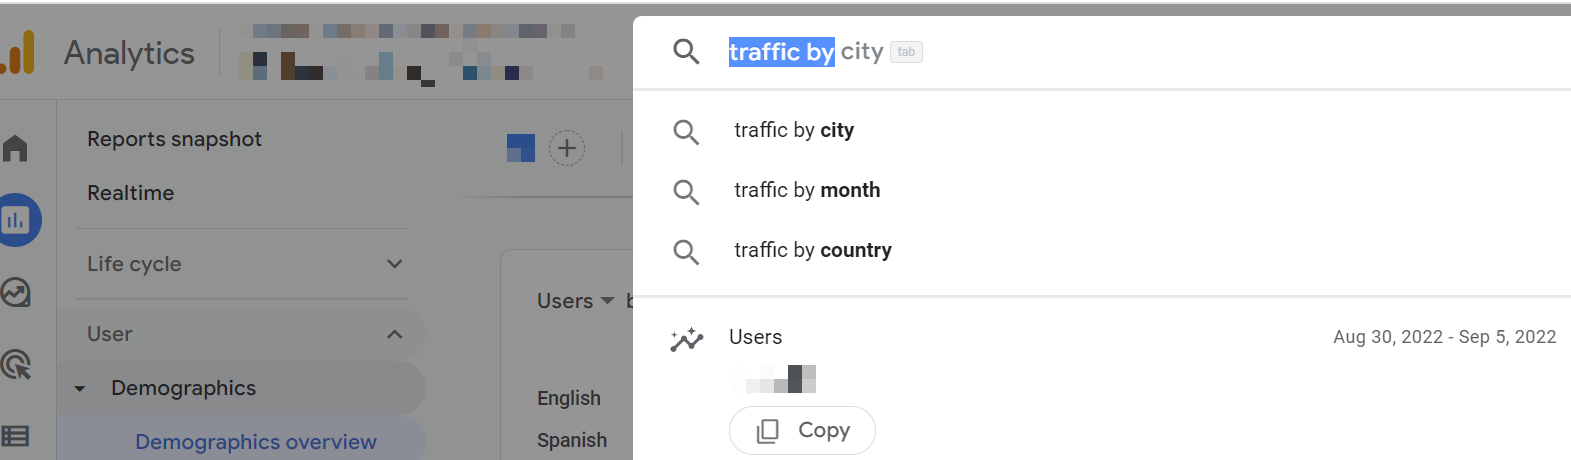The width and height of the screenshot is (1571, 460).
Task: Select the Reports bar chart icon
Action: point(17,220)
